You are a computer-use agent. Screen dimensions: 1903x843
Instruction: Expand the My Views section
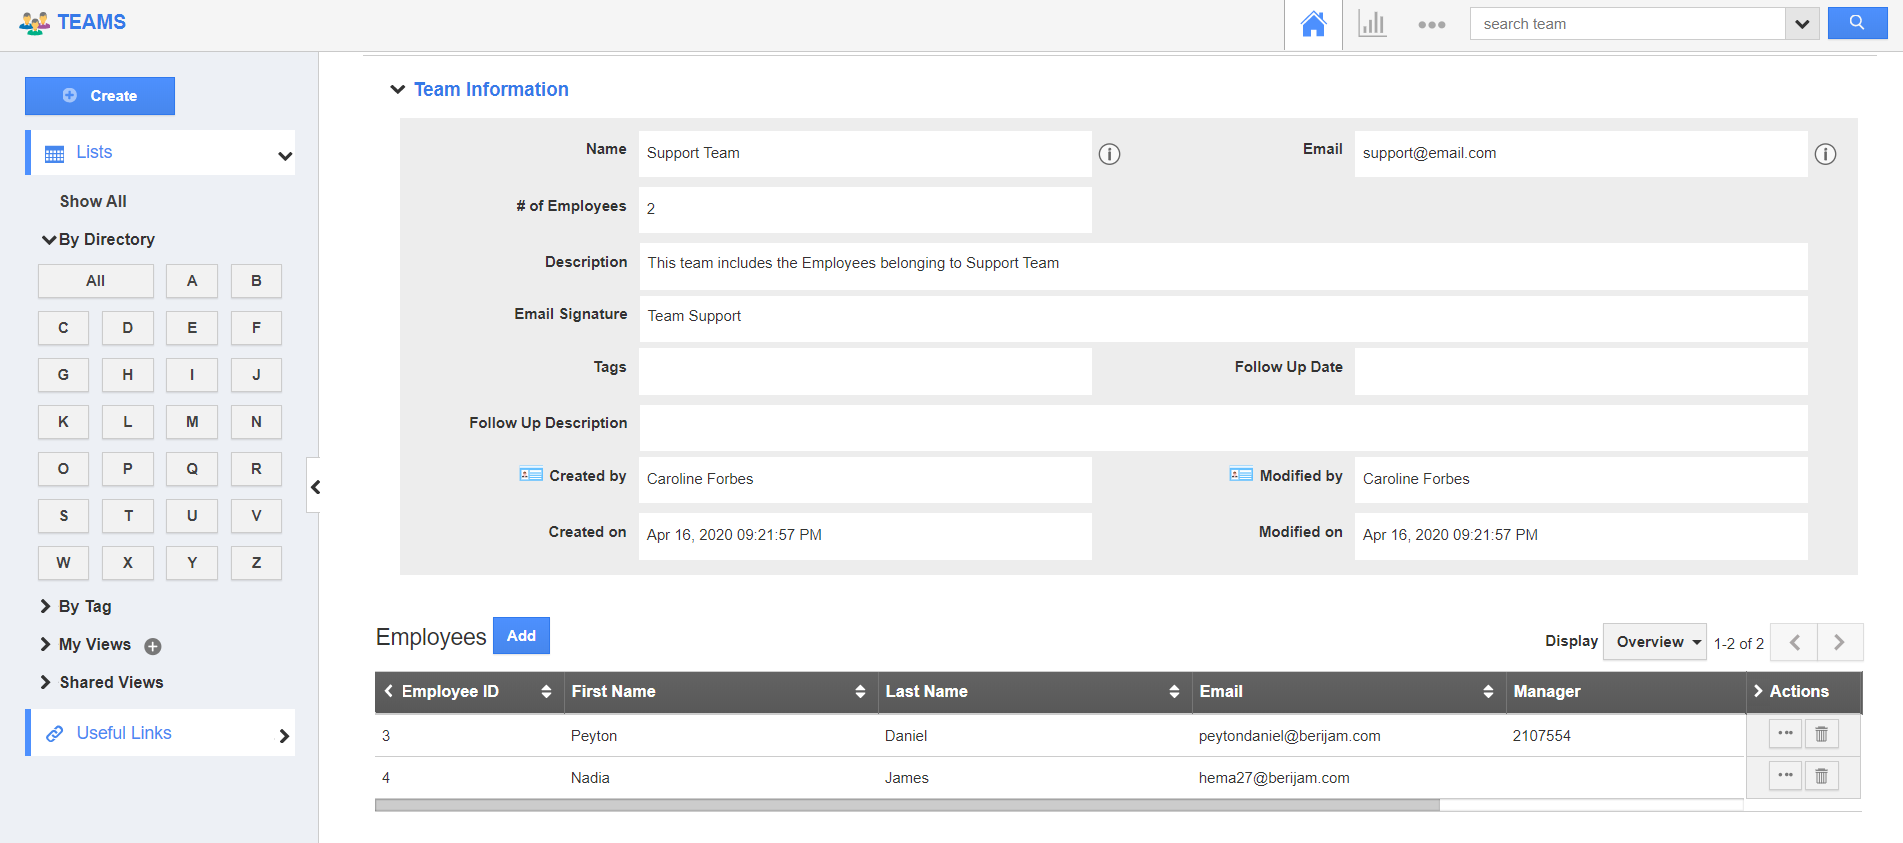(46, 644)
